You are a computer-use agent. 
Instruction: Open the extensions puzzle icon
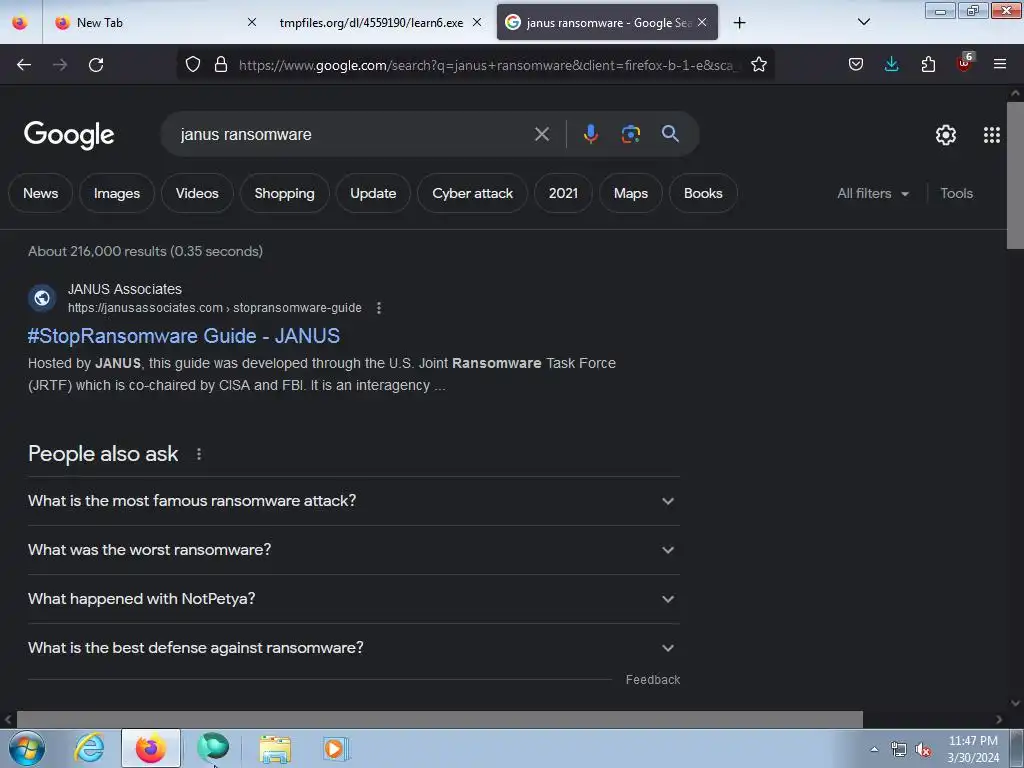pos(928,64)
